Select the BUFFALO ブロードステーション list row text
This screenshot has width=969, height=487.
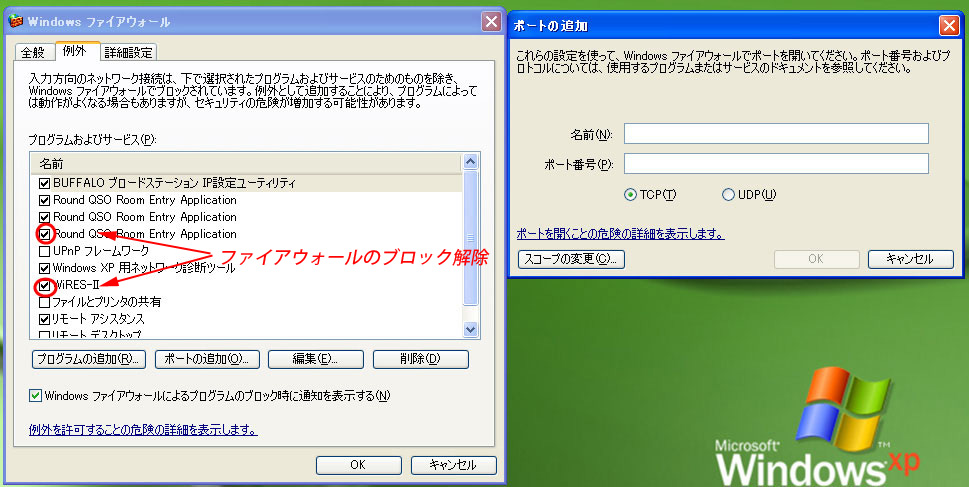(x=174, y=184)
